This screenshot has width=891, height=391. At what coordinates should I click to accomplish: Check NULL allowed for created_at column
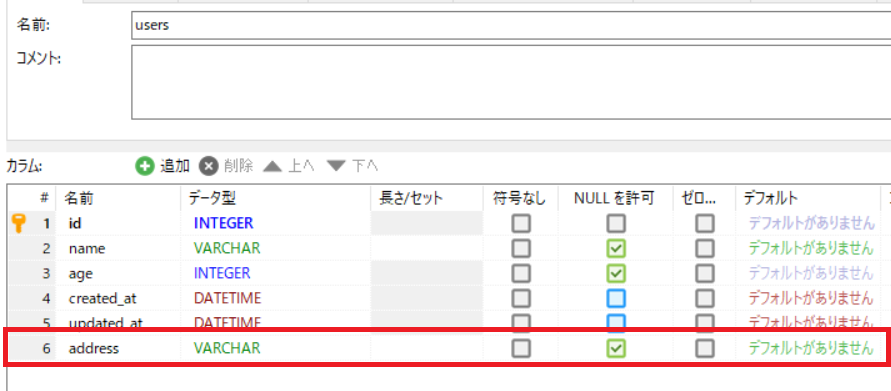coord(616,298)
